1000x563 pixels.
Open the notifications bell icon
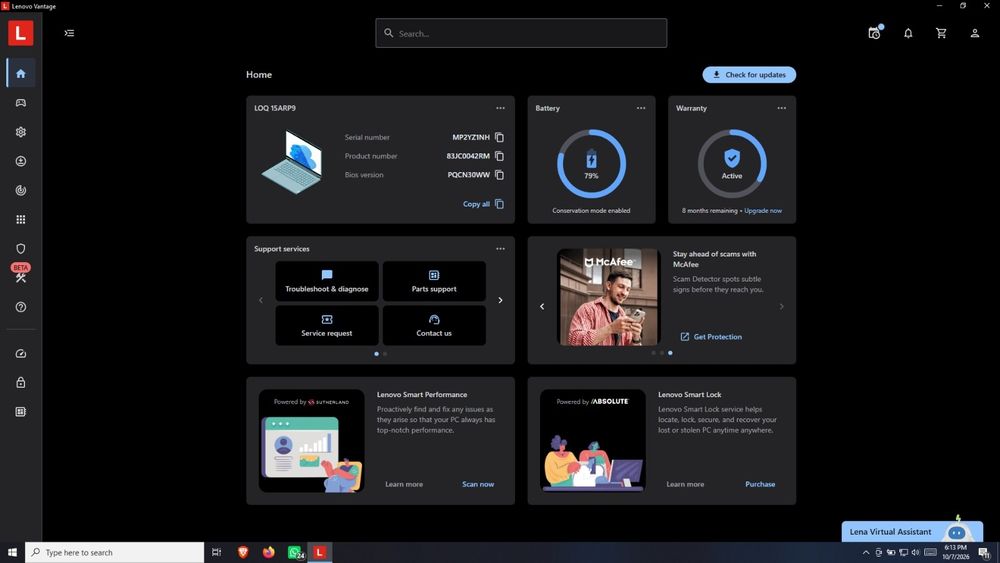[x=908, y=33]
